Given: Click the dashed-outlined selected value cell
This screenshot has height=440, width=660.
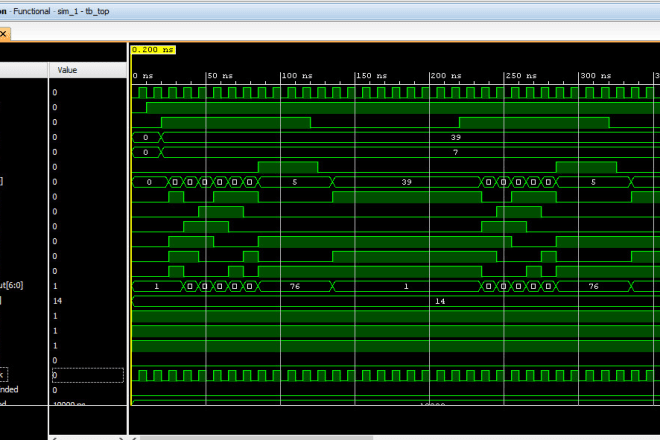Looking at the screenshot, I should click(x=88, y=375).
